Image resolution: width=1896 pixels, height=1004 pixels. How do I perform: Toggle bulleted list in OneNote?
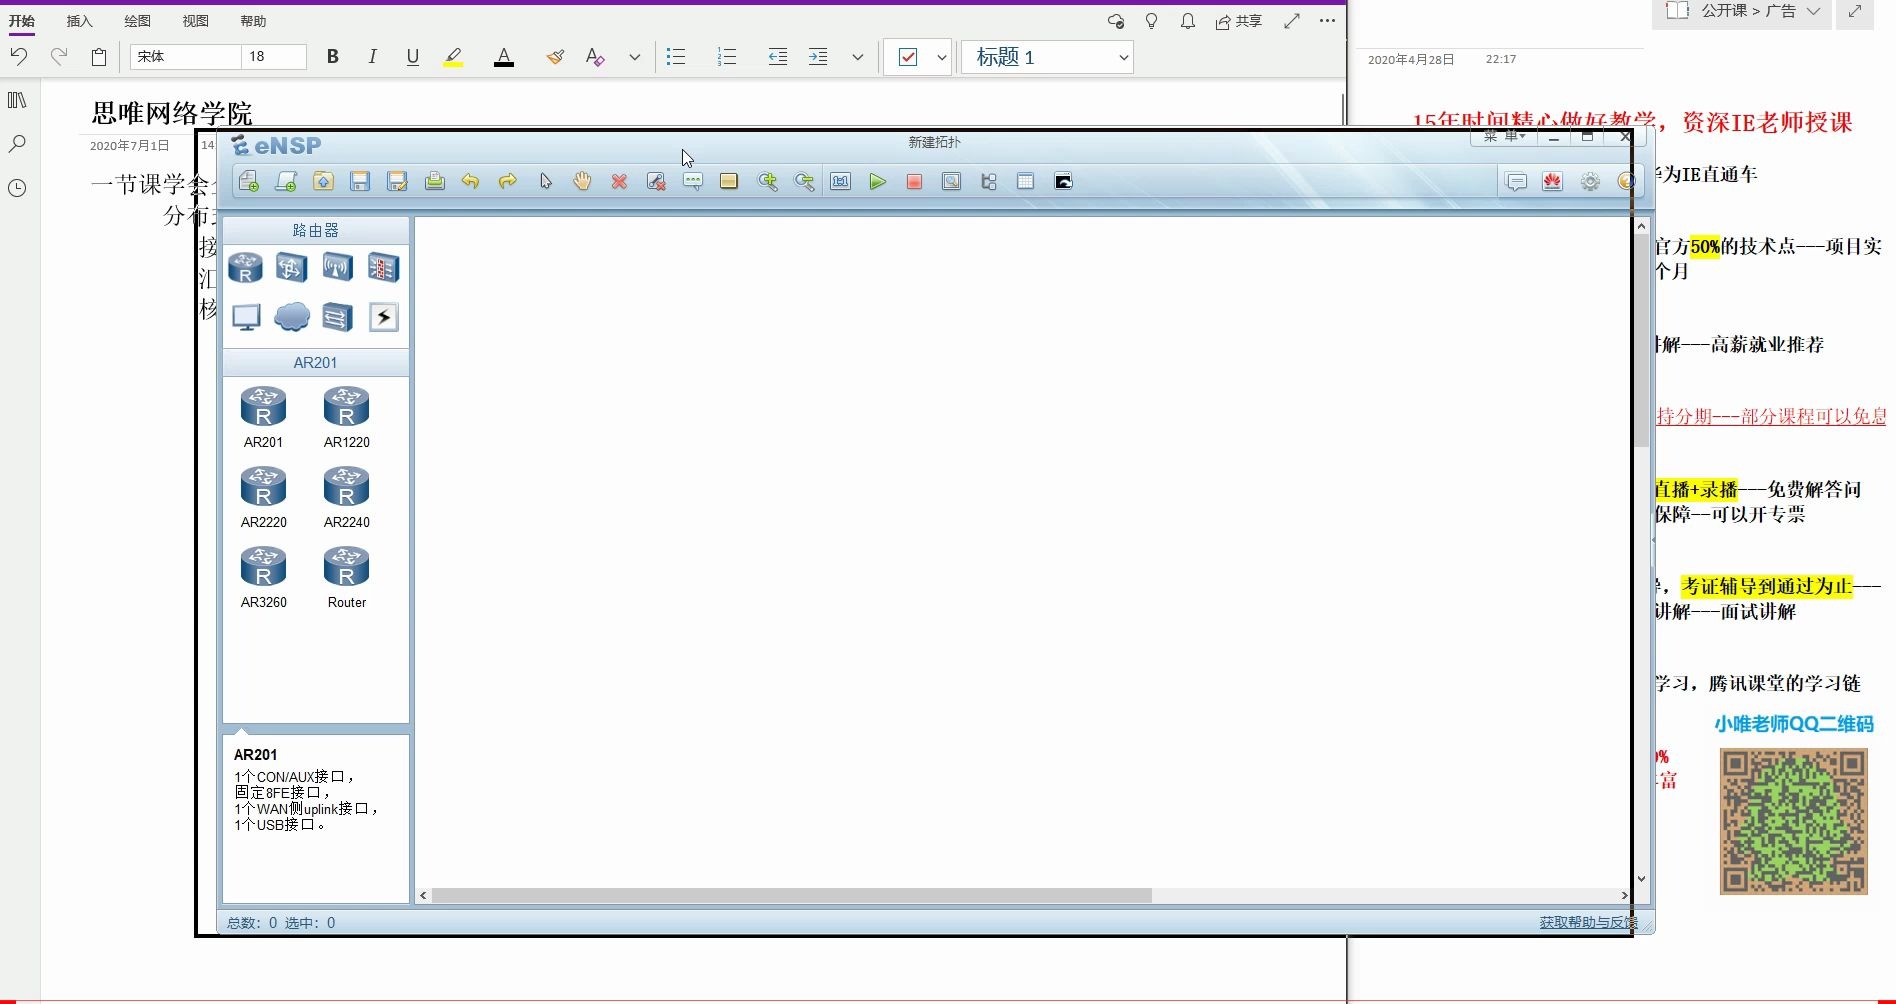coord(676,57)
